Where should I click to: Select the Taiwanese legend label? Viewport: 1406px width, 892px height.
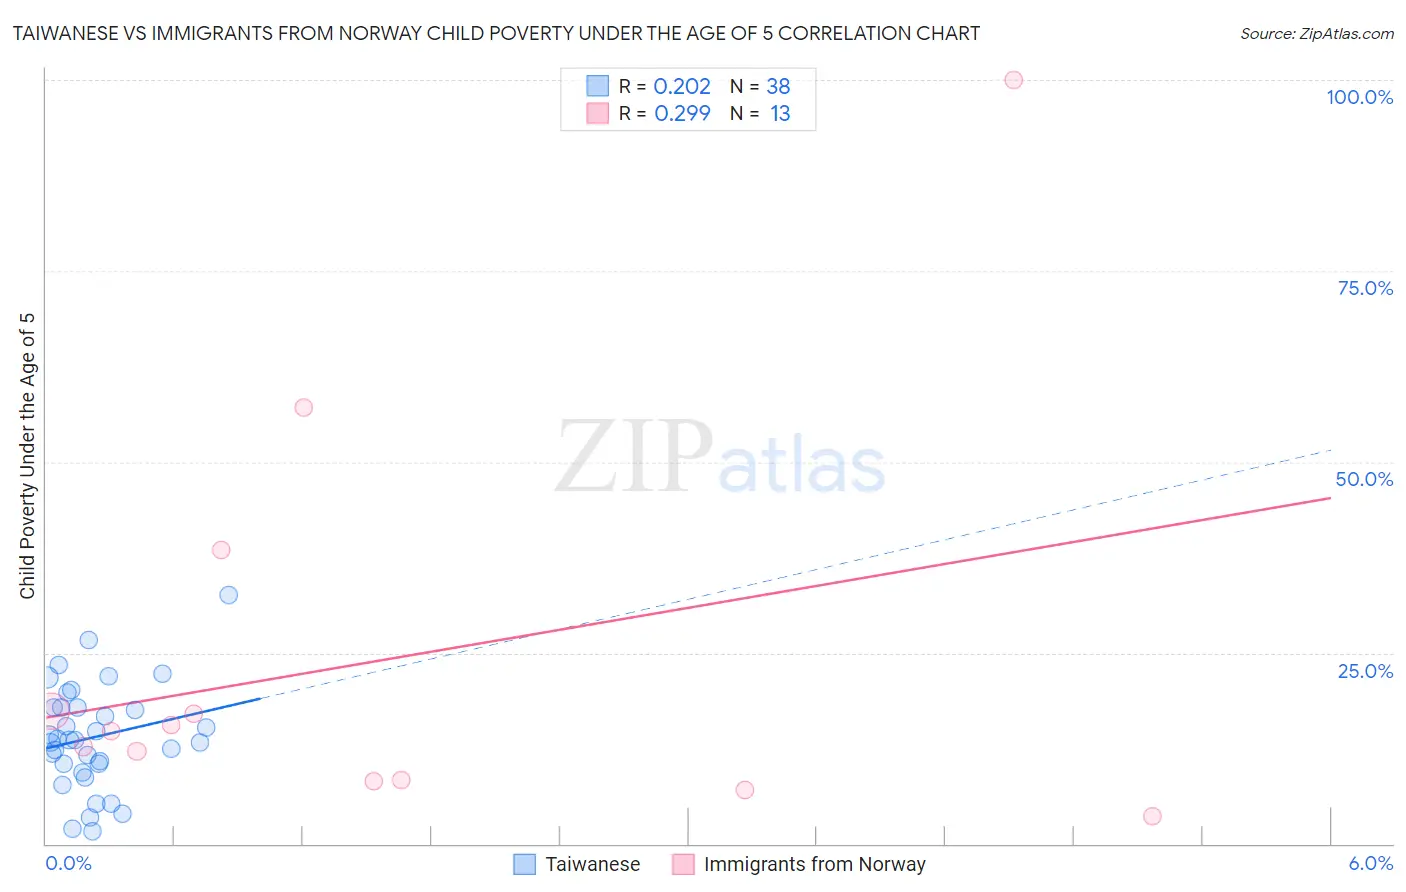point(593,864)
